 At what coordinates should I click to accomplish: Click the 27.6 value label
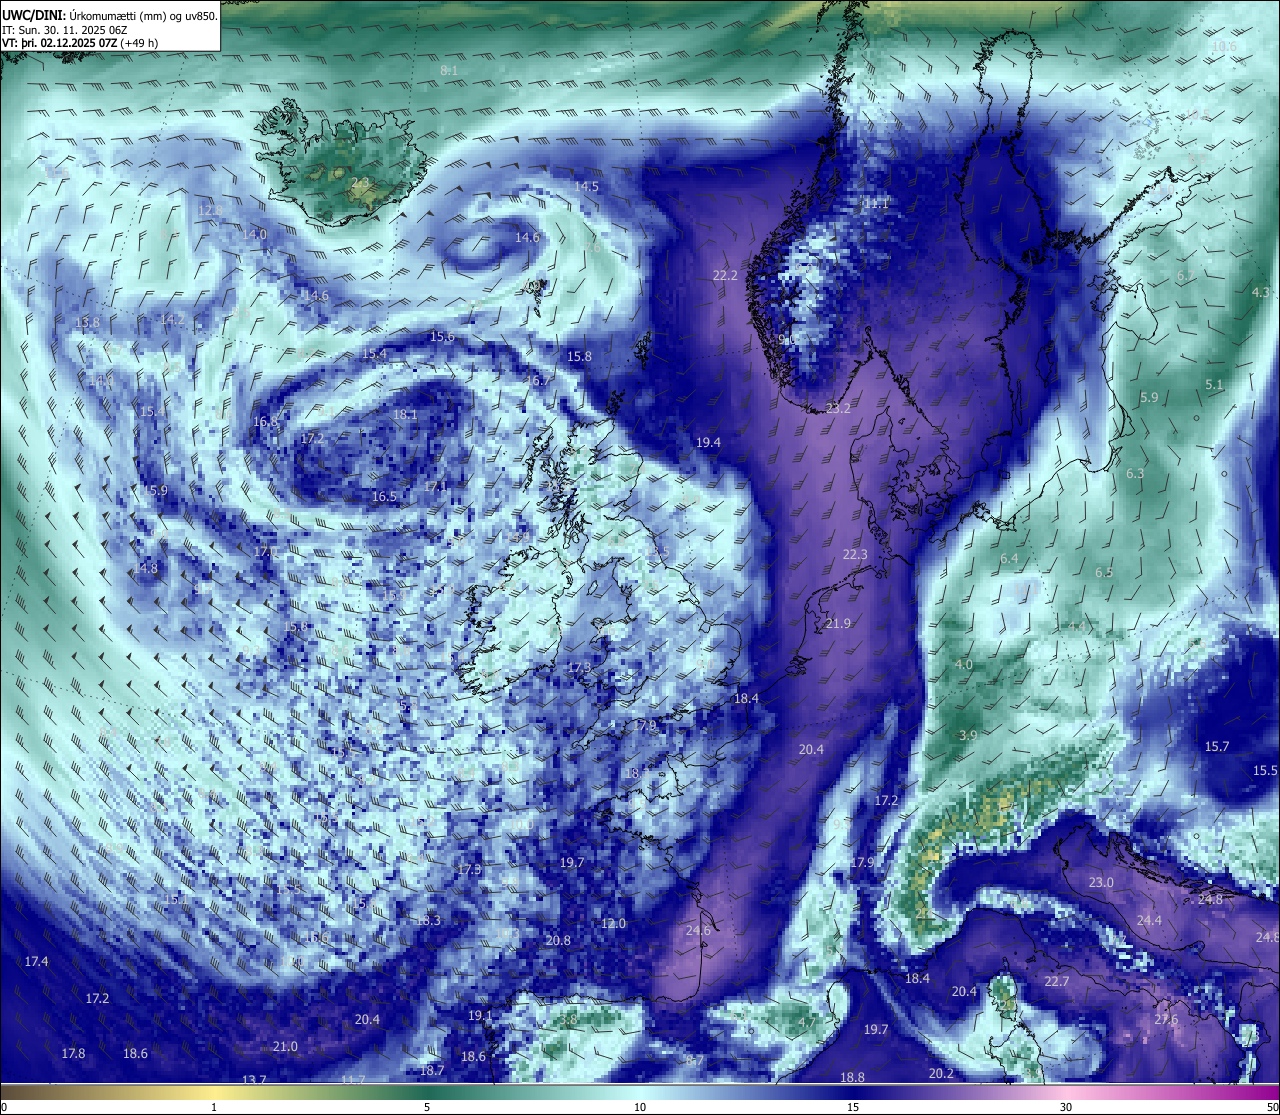pos(1166,1019)
